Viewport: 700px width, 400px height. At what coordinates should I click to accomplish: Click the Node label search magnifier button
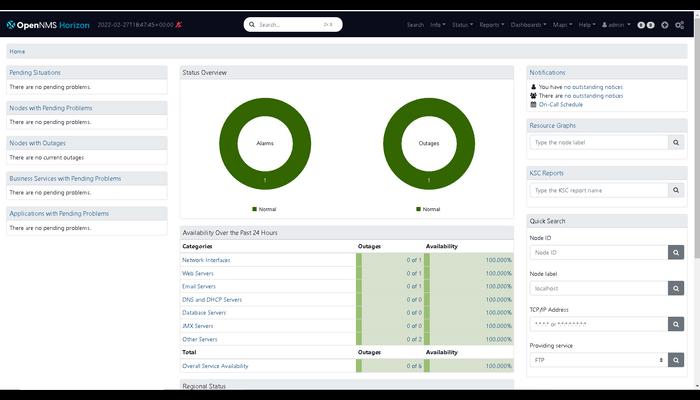[677, 288]
